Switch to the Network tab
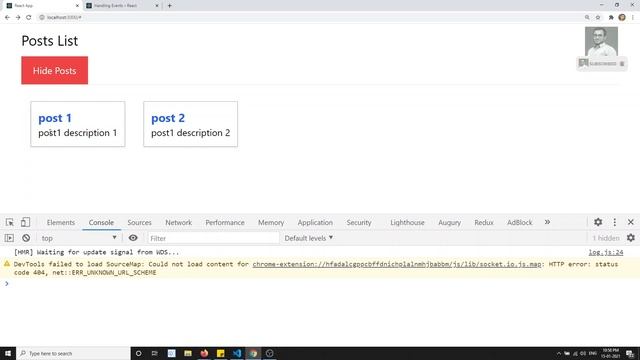Viewport: 640px width, 360px height. pyautogui.click(x=178, y=222)
